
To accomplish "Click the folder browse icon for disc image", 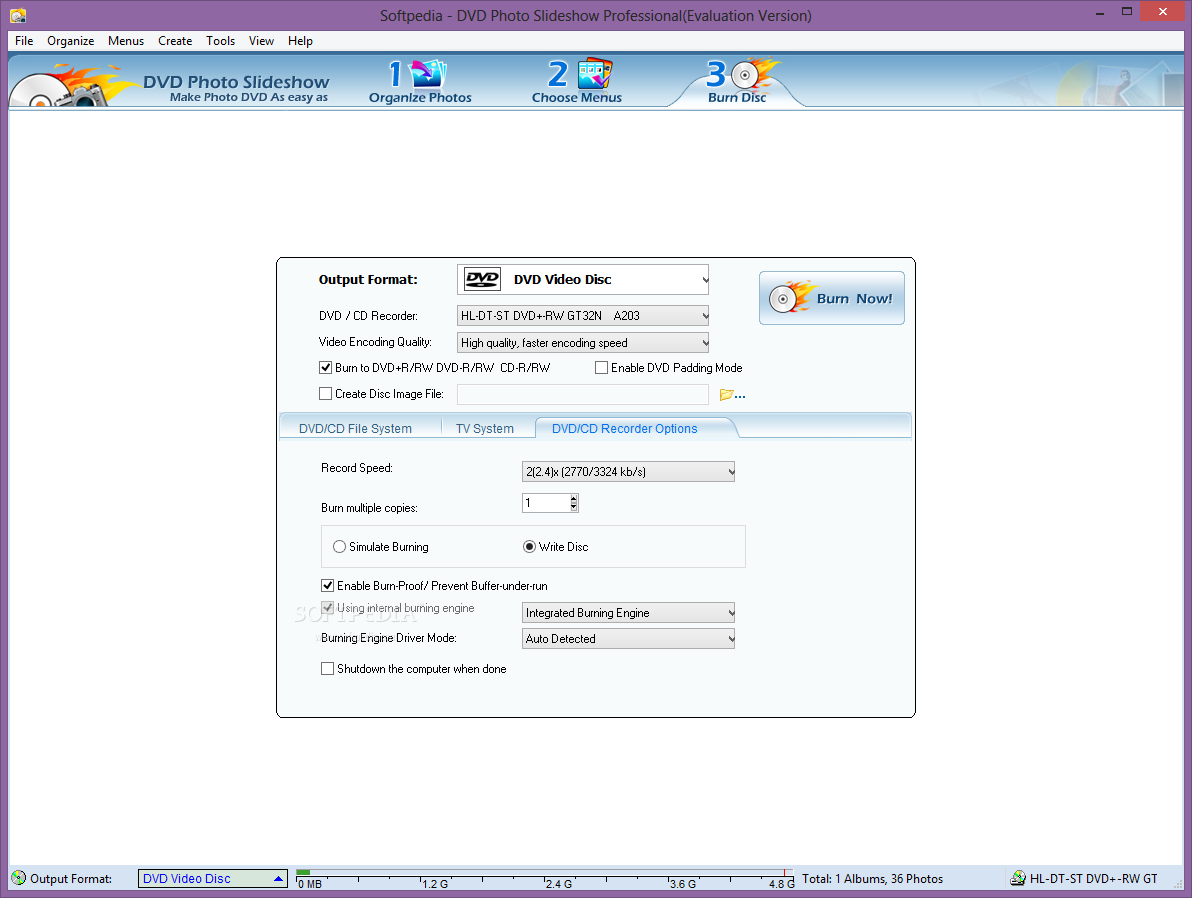I will click(731, 395).
